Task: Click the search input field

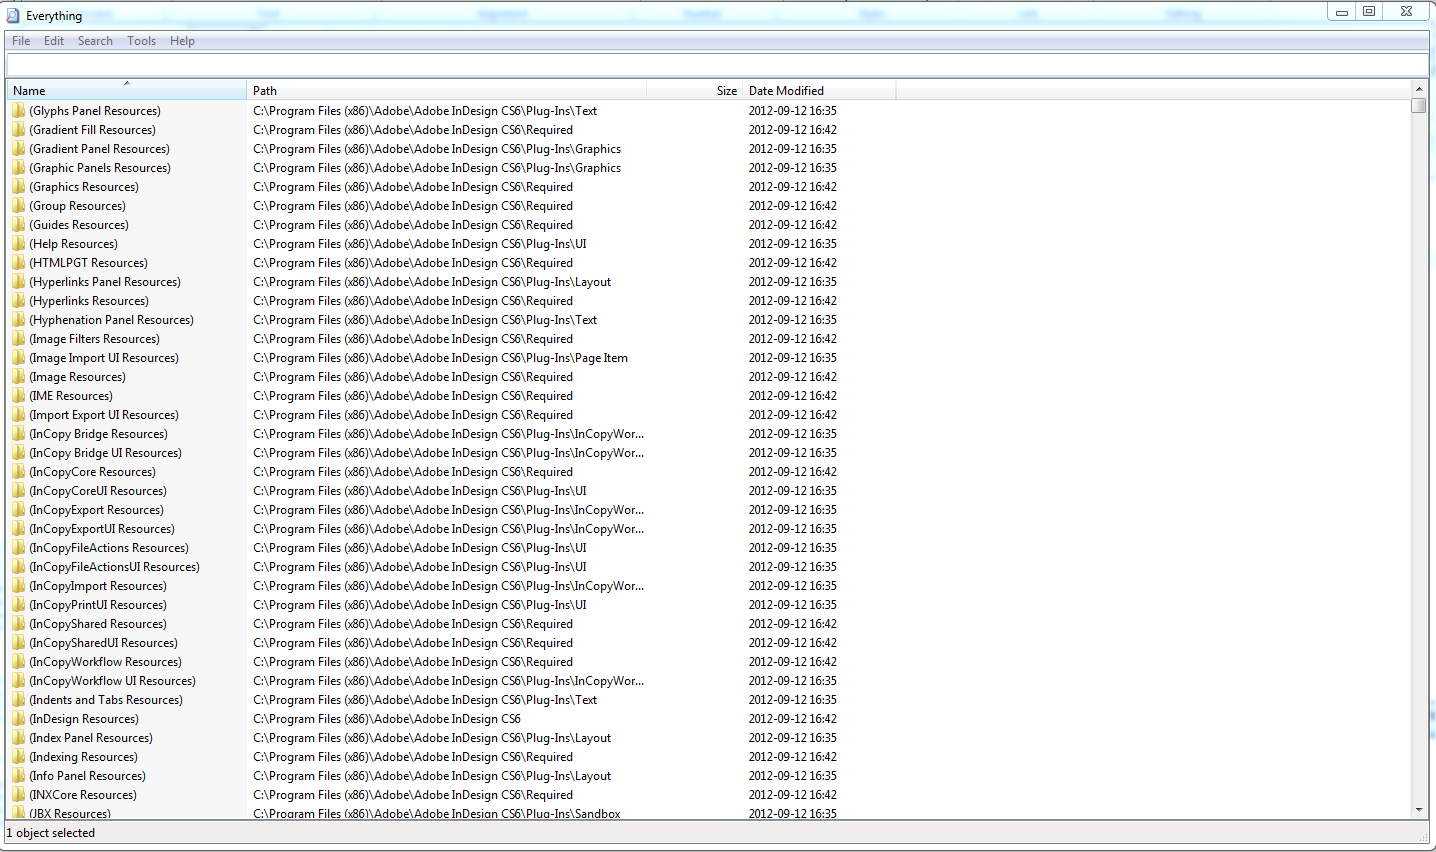Action: pyautogui.click(x=717, y=65)
